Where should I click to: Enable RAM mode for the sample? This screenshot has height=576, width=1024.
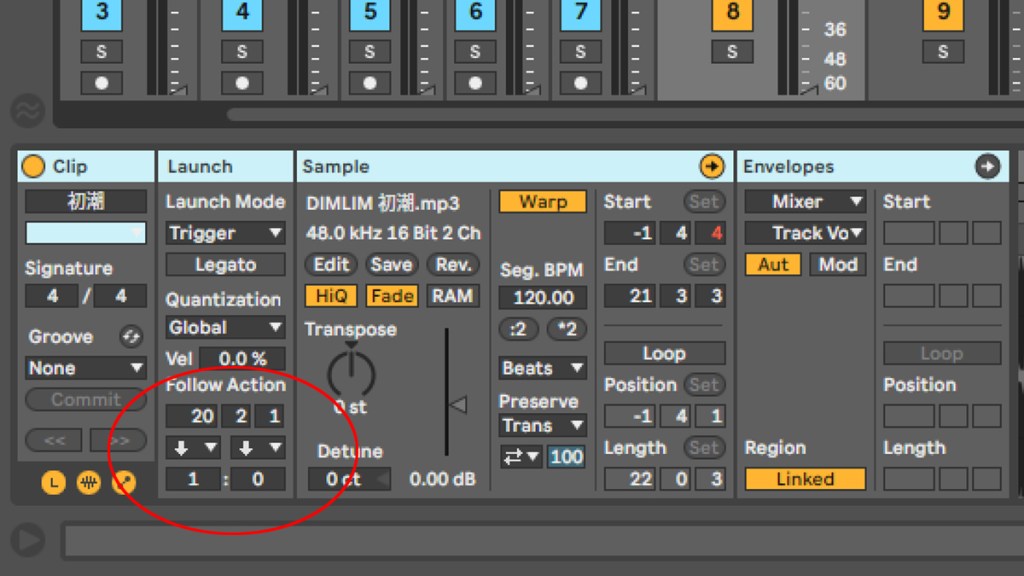[452, 296]
